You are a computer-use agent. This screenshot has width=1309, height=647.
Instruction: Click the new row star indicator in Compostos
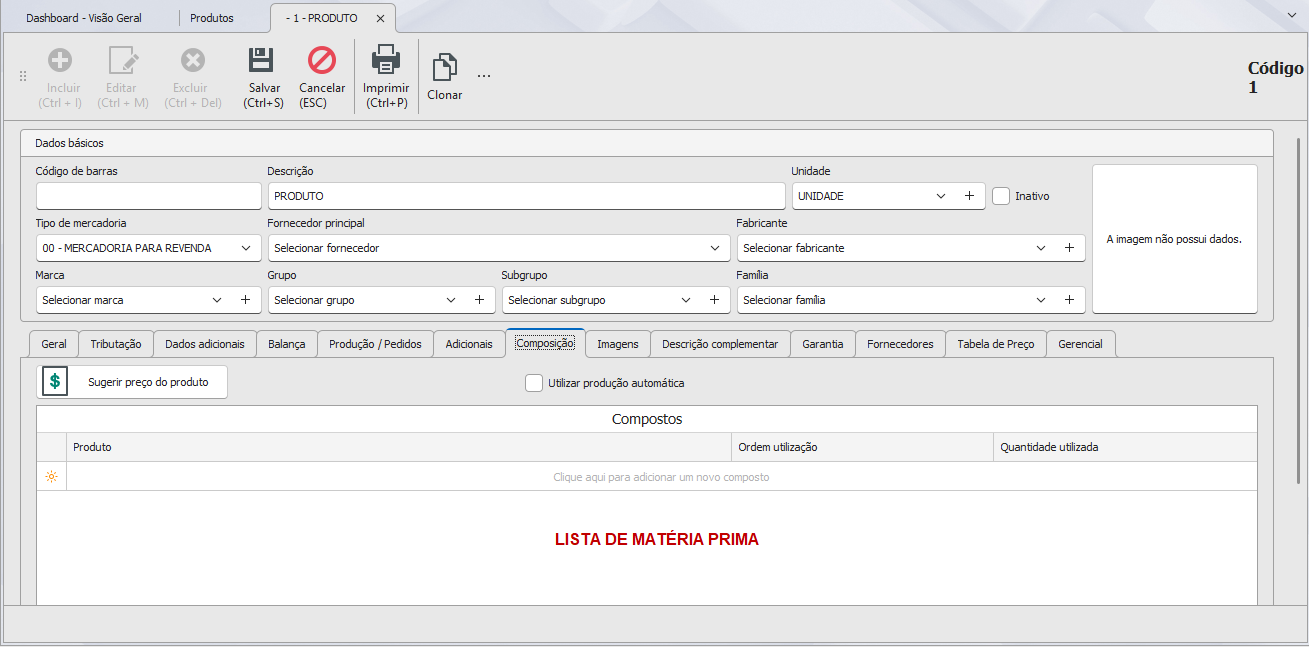coord(51,477)
